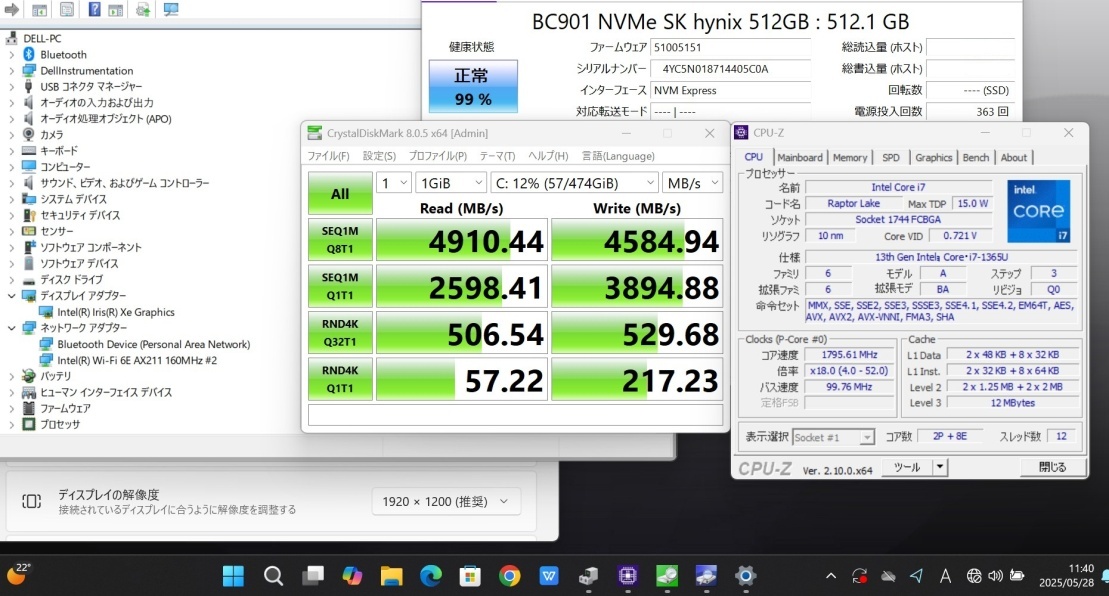Click the volume speaker tray icon
The width and height of the screenshot is (1109, 596).
pos(995,575)
